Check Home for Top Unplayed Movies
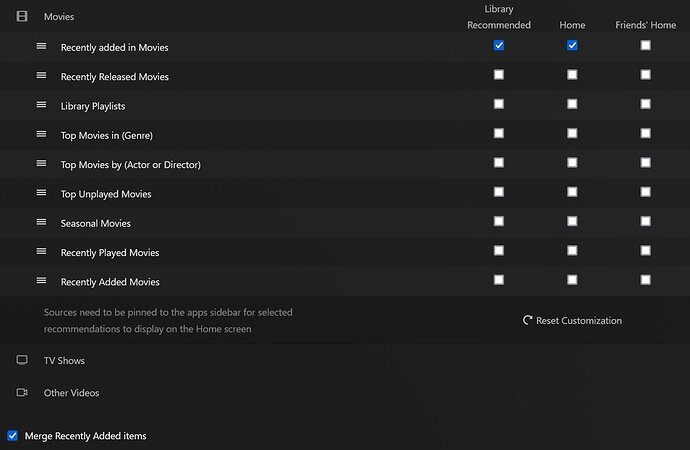This screenshot has width=690, height=450. (x=572, y=192)
